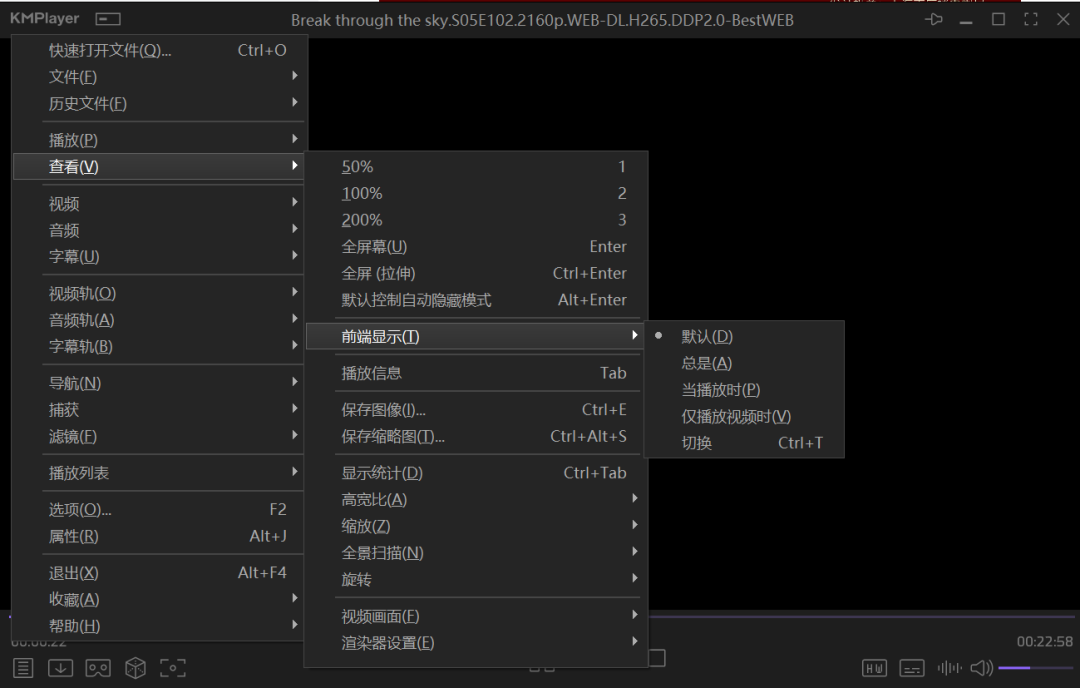1080x688 pixels.
Task: Click 切换 Ctrl+T entry
Action: point(744,443)
